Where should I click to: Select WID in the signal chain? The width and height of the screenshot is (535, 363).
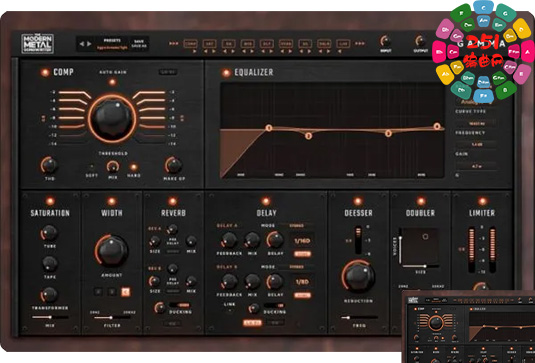point(248,43)
